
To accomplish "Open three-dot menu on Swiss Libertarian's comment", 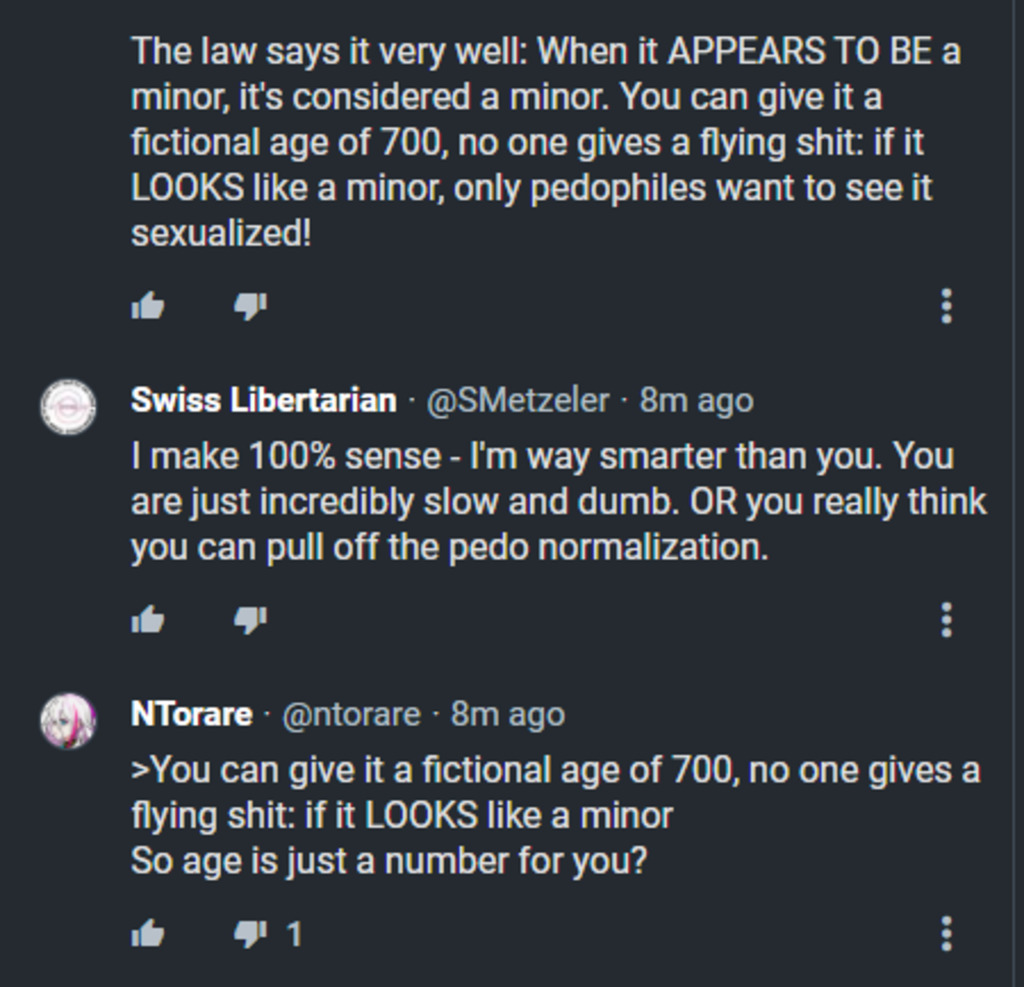I will [946, 620].
